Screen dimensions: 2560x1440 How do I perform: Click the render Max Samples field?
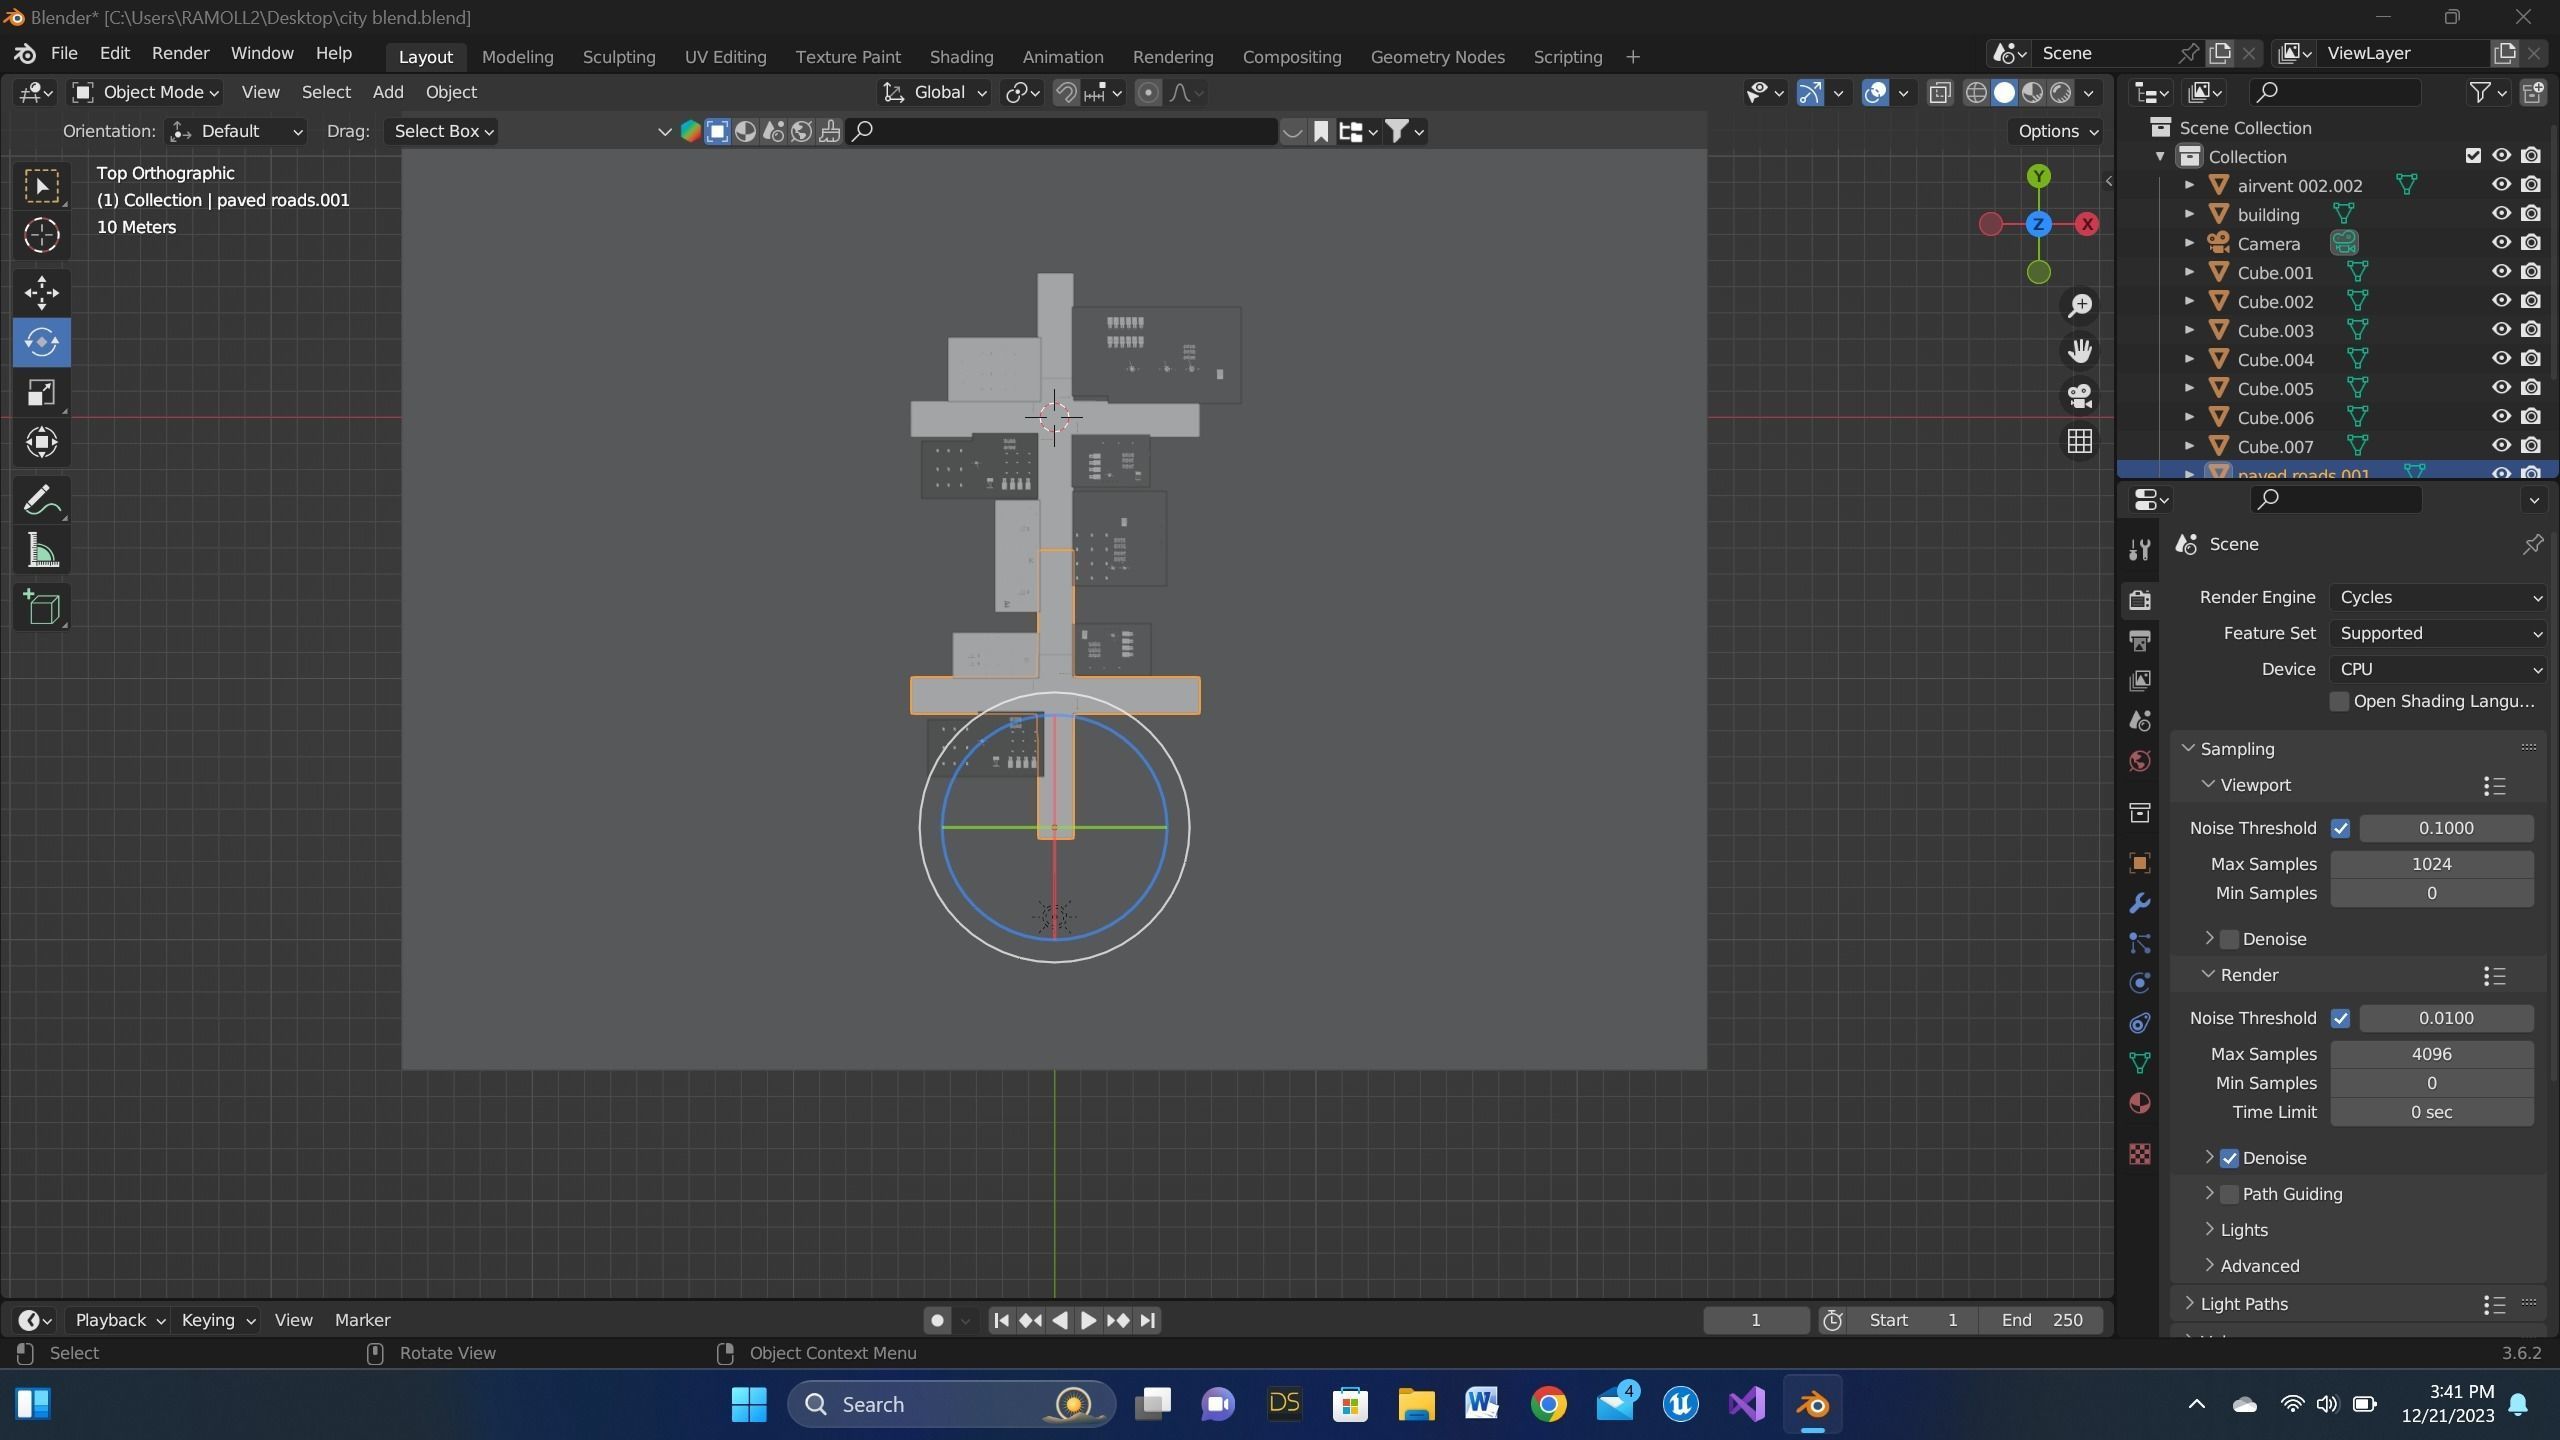point(2431,1054)
